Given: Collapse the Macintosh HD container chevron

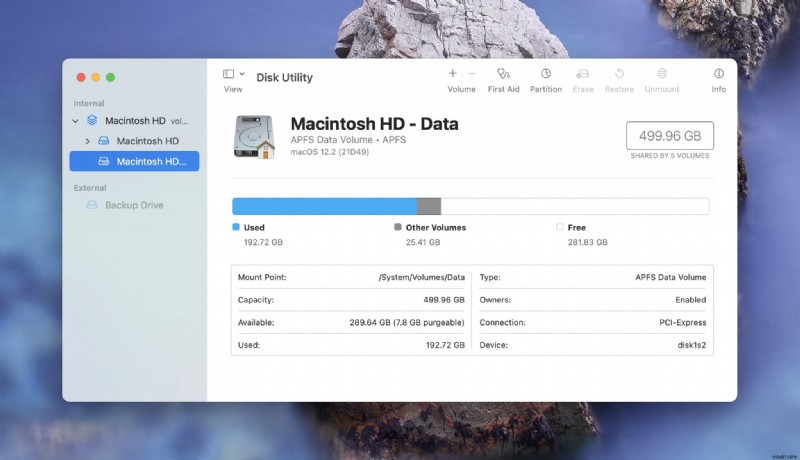Looking at the screenshot, I should (76, 121).
